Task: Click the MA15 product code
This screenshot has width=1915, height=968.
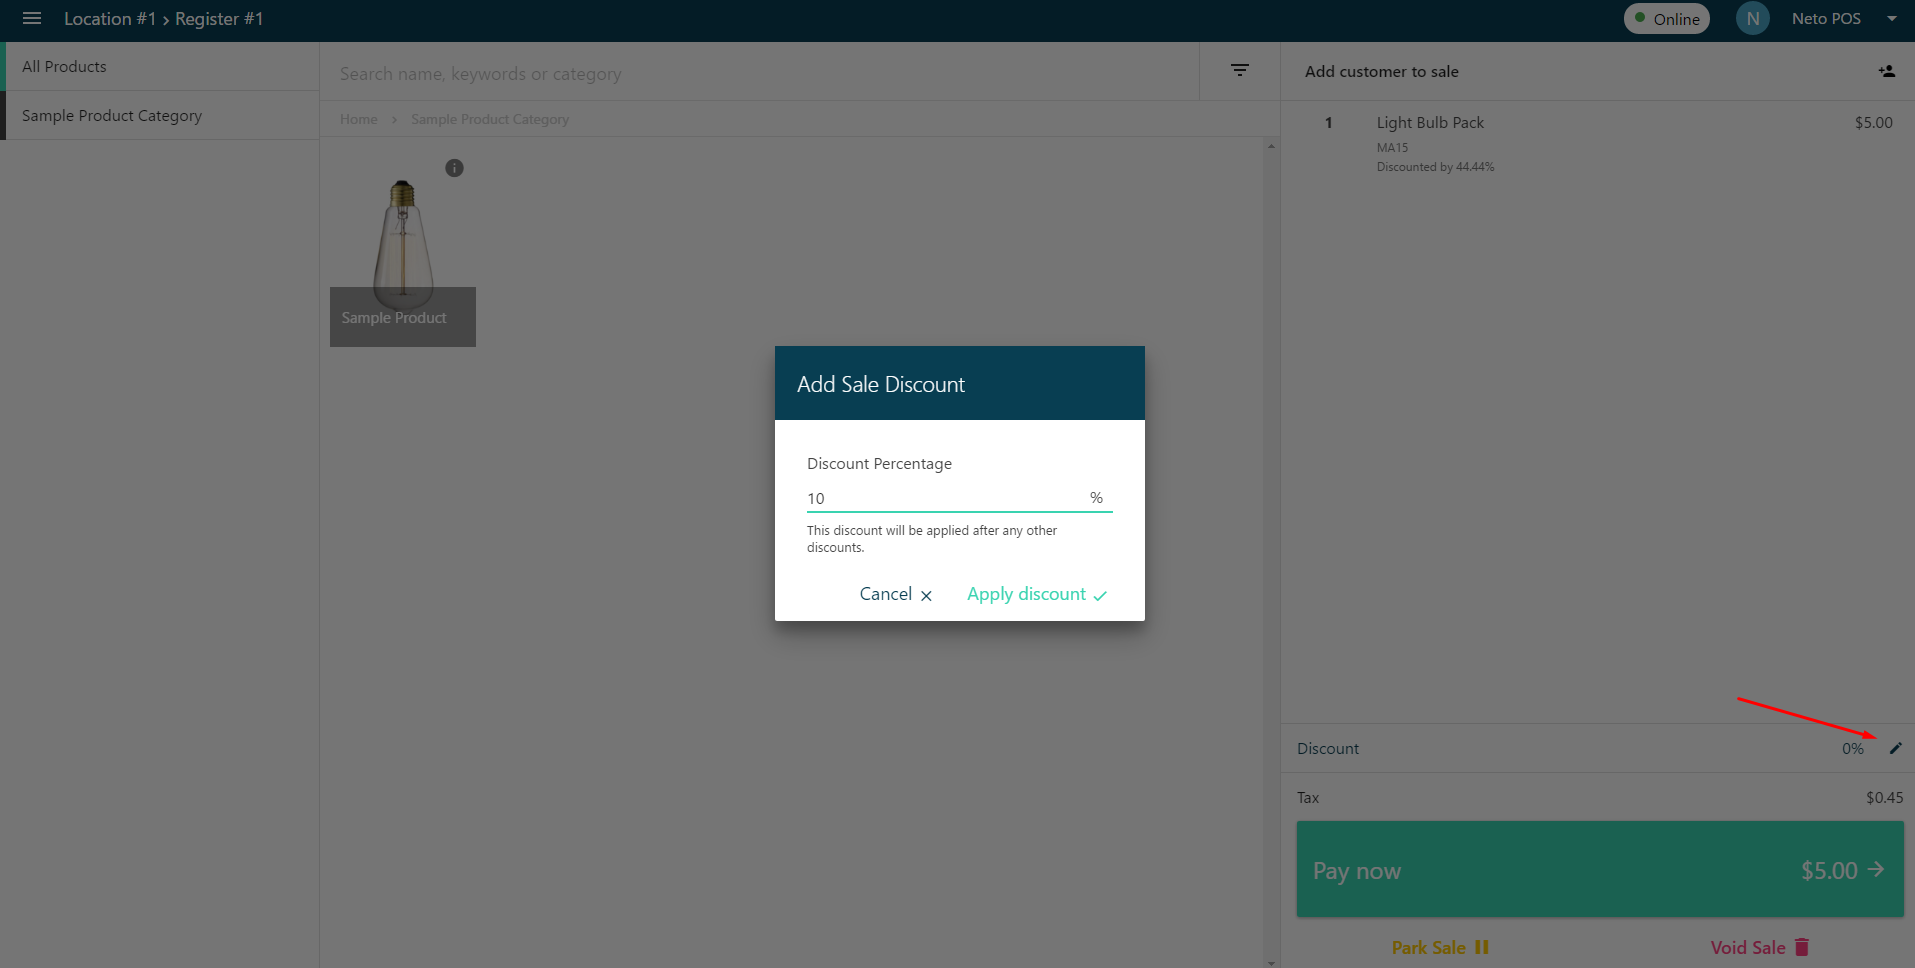Action: 1392,147
